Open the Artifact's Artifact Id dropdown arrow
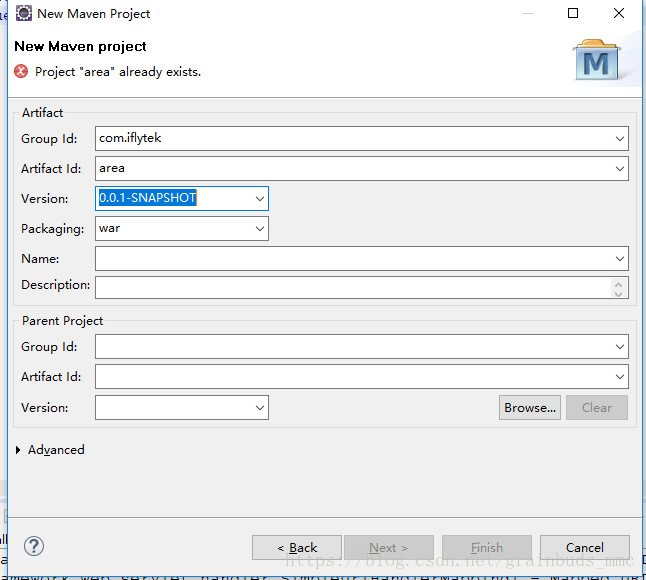The height and width of the screenshot is (580, 646). click(x=620, y=168)
